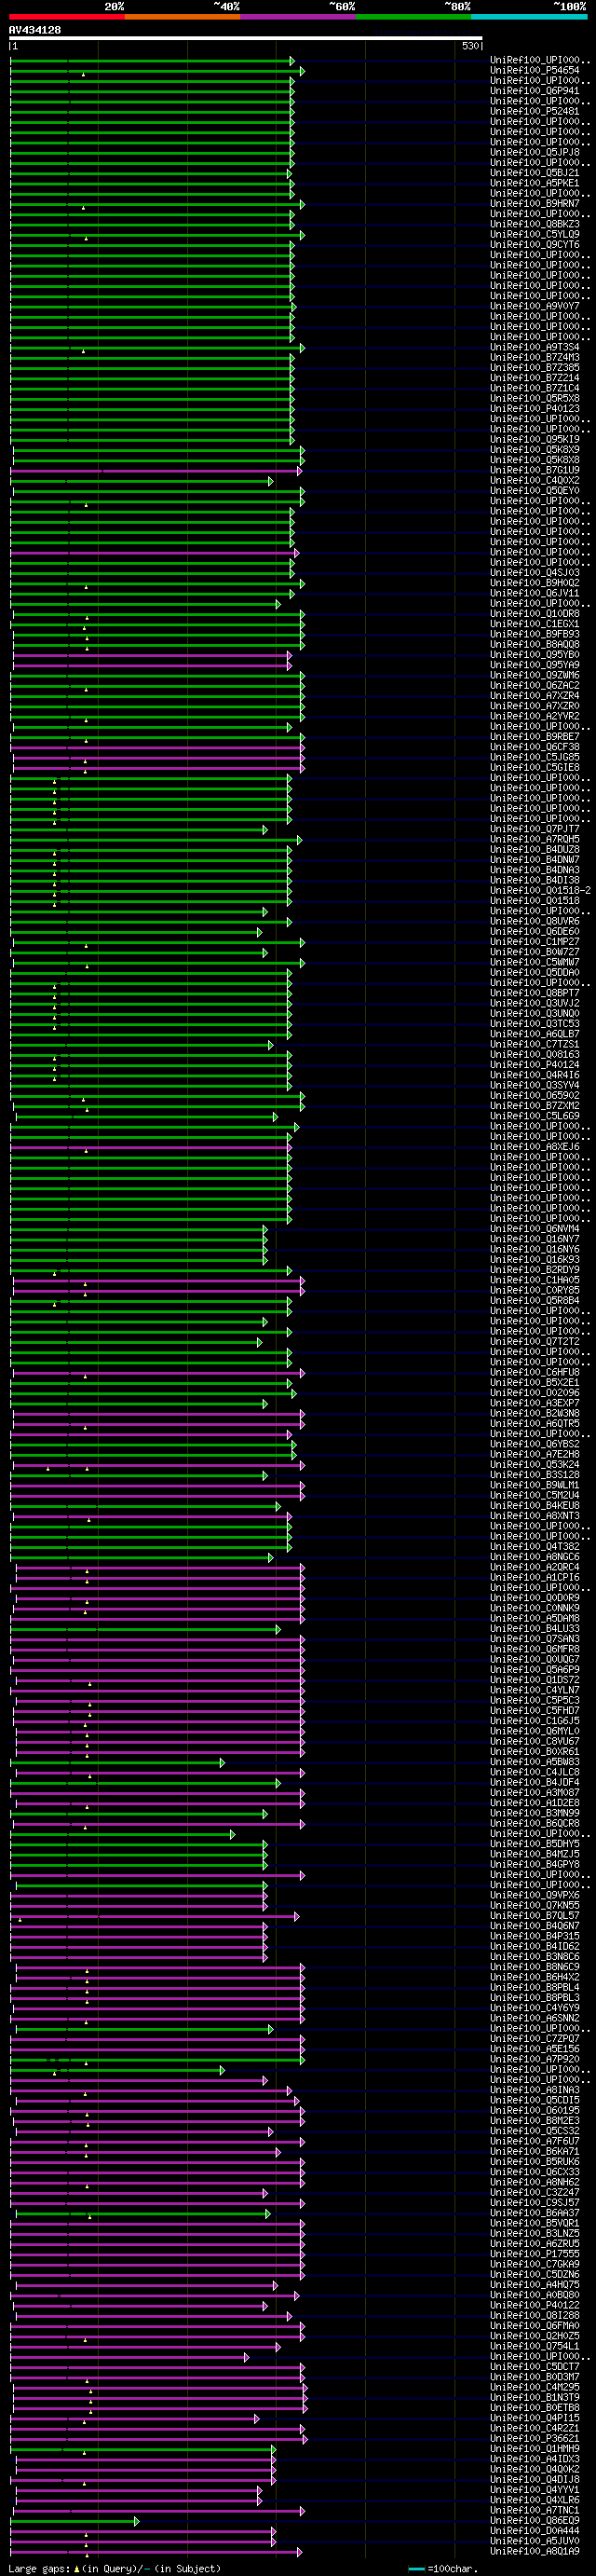Click the purple alignment bar for UniRef100_B7G1U9

pyautogui.click(x=155, y=470)
